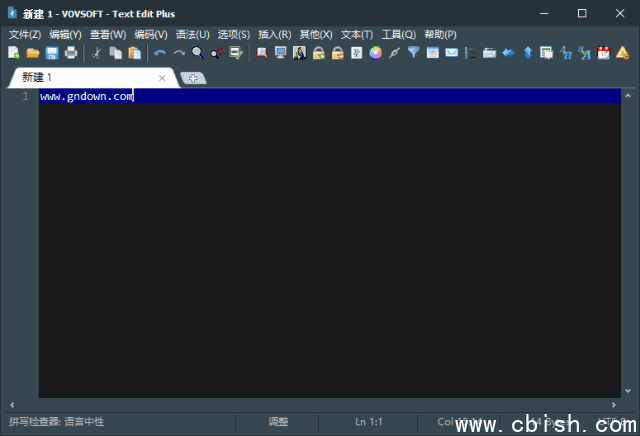Open the 编码(V) menu
The image size is (640, 436).
[151, 34]
